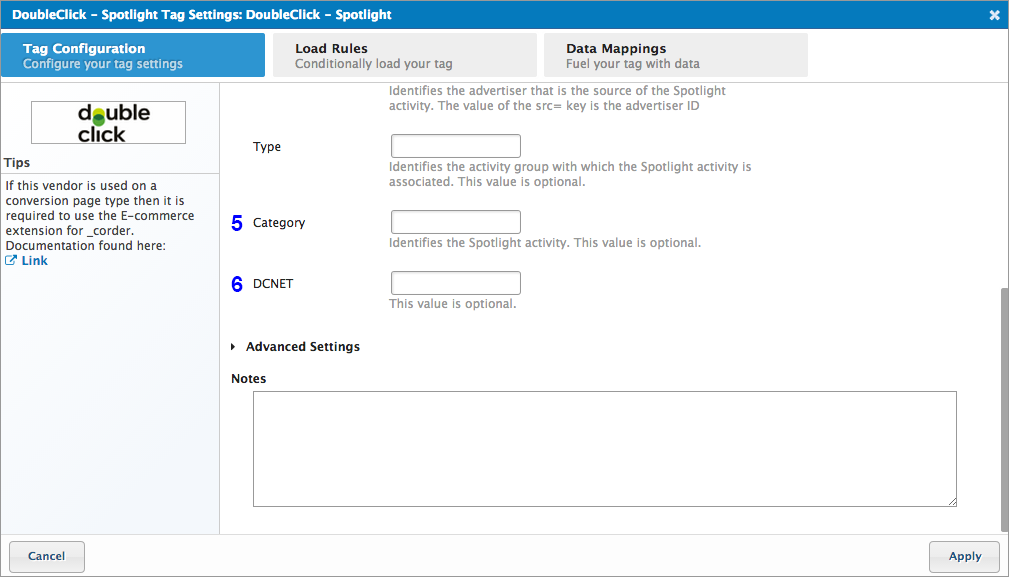Click the blue number 6 marker
Image resolution: width=1009 pixels, height=577 pixels.
click(237, 284)
